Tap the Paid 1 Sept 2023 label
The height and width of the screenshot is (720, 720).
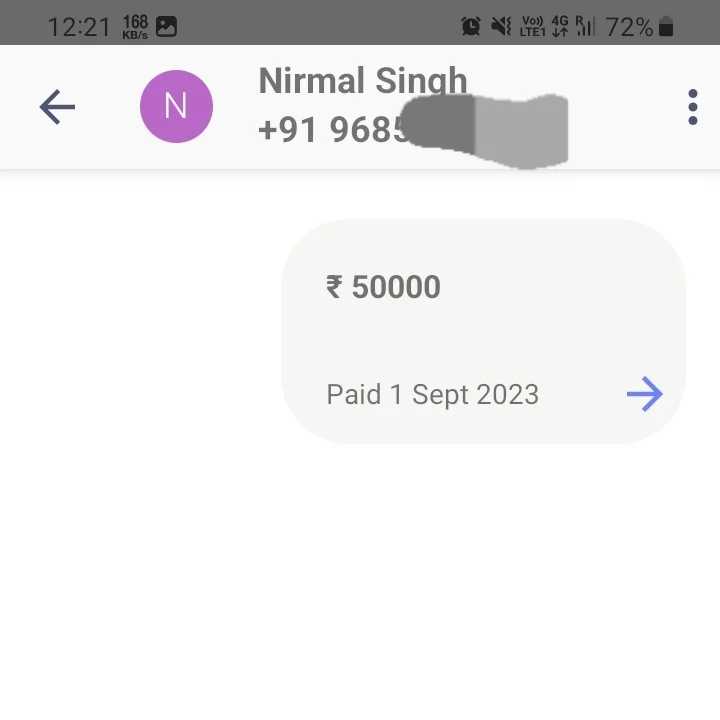point(433,394)
